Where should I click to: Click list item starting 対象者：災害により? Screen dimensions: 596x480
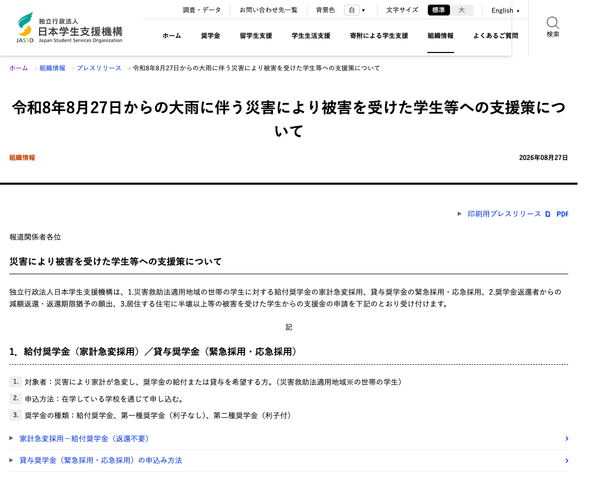213,382
